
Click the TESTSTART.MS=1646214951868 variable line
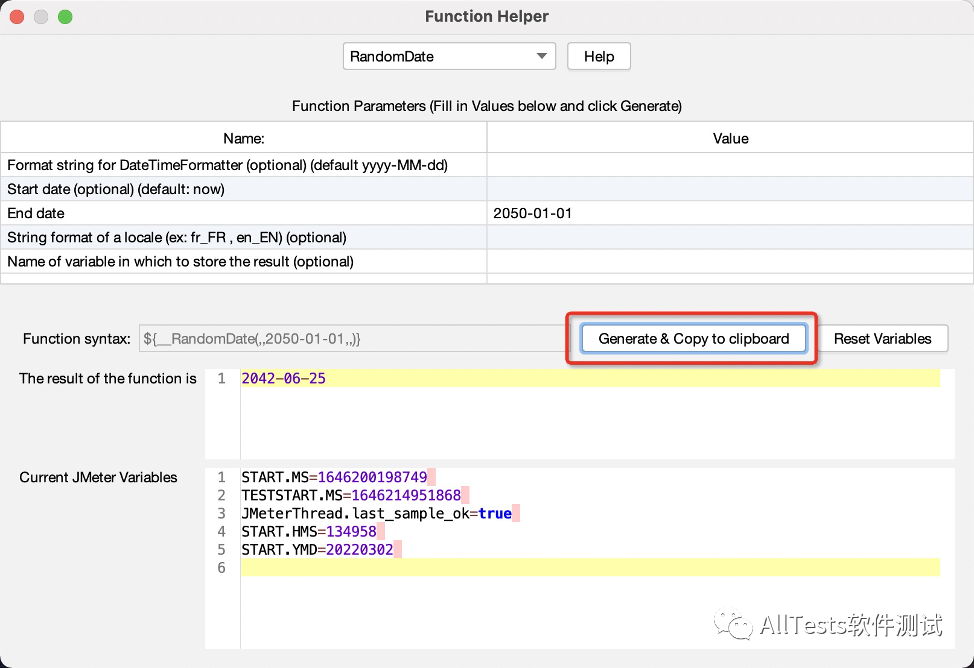coord(351,495)
